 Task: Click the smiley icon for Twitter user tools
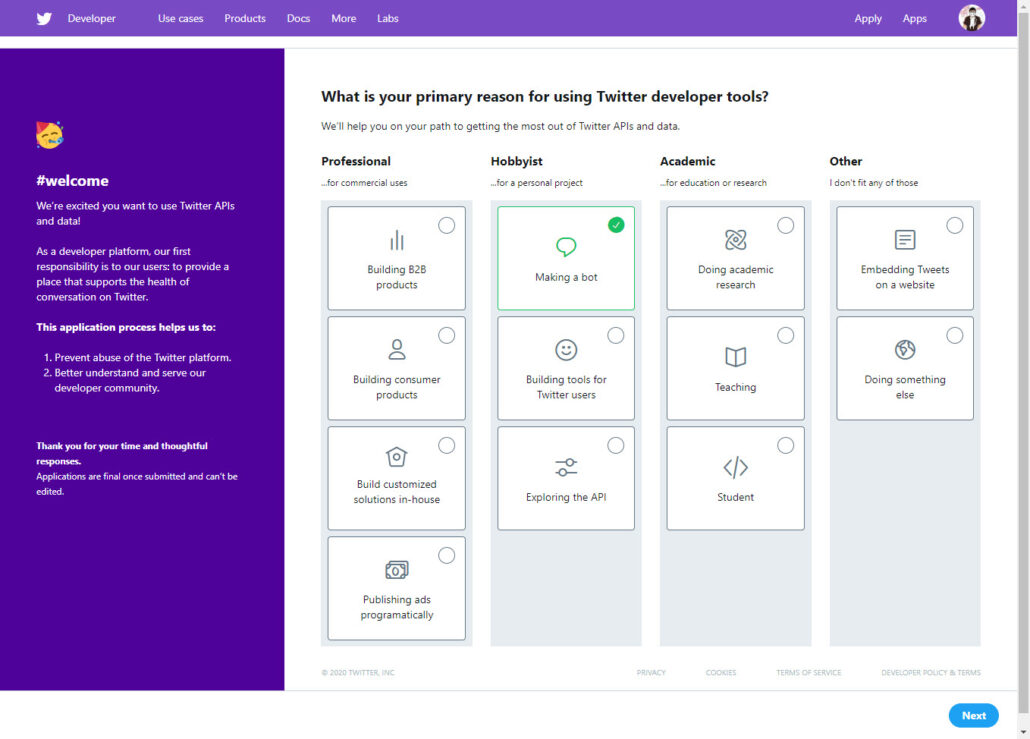[566, 350]
